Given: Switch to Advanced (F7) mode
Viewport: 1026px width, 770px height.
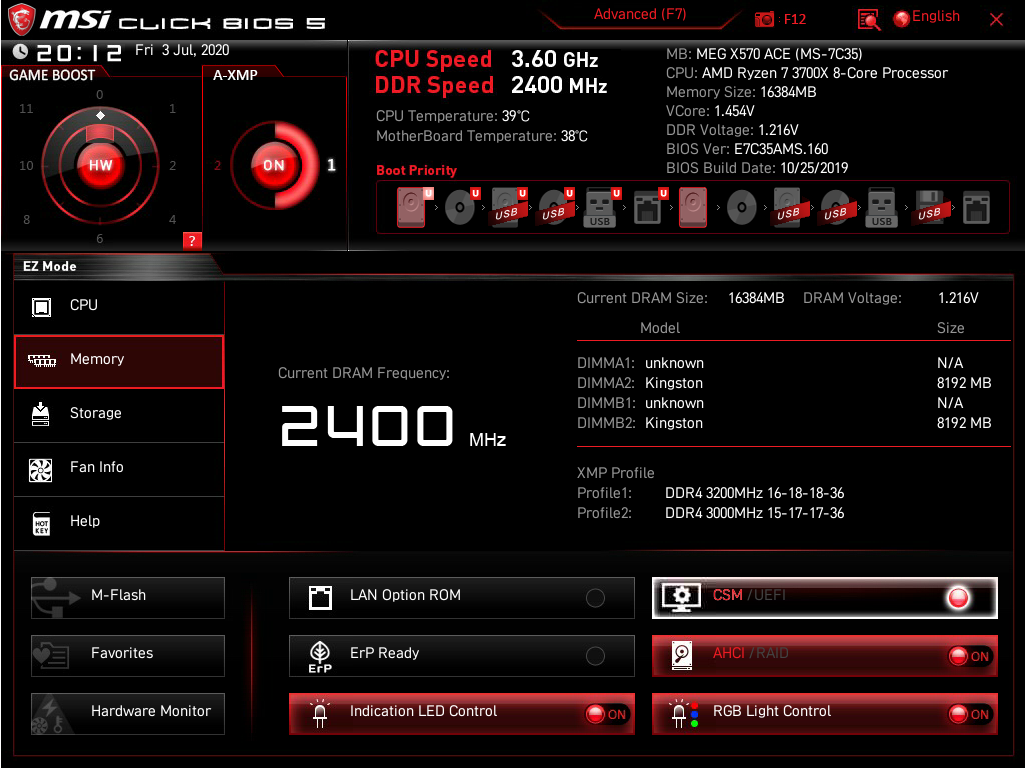Looking at the screenshot, I should 640,14.
